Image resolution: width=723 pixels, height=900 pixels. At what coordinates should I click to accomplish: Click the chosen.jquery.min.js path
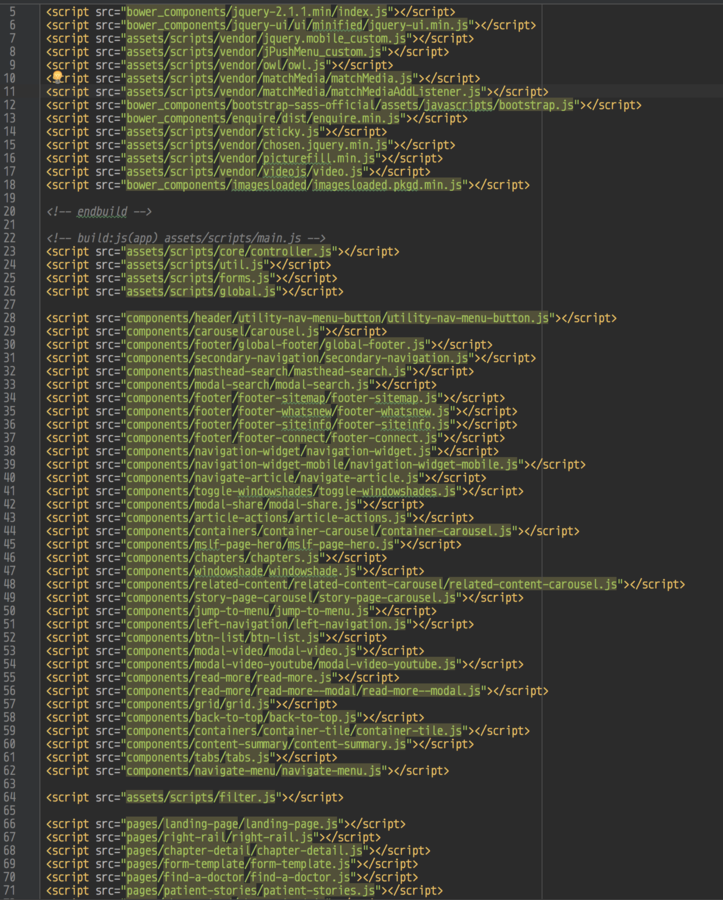click(x=257, y=145)
